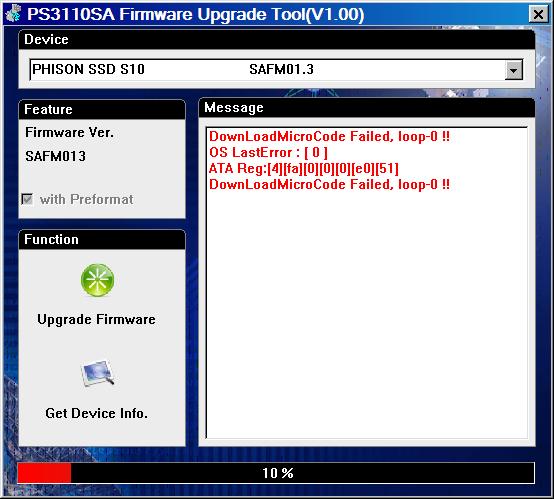Click the 'OS LastError : [ 0 ]' line
The height and width of the screenshot is (499, 554).
click(268, 153)
